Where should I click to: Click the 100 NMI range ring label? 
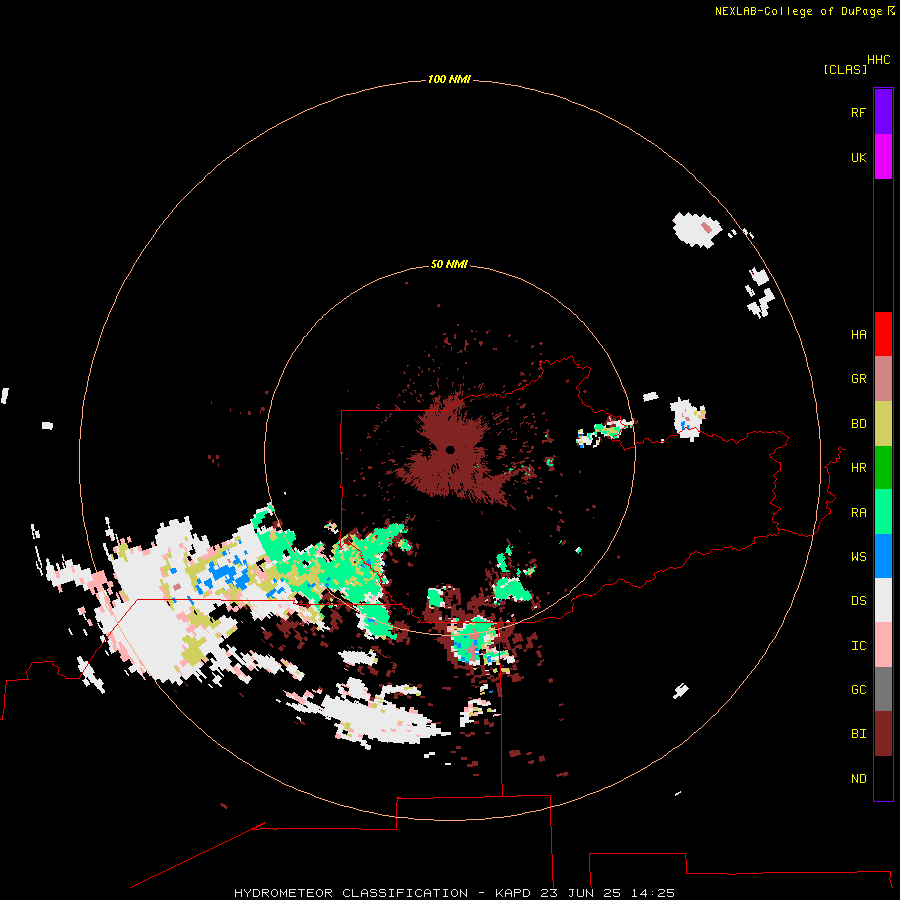(x=449, y=79)
